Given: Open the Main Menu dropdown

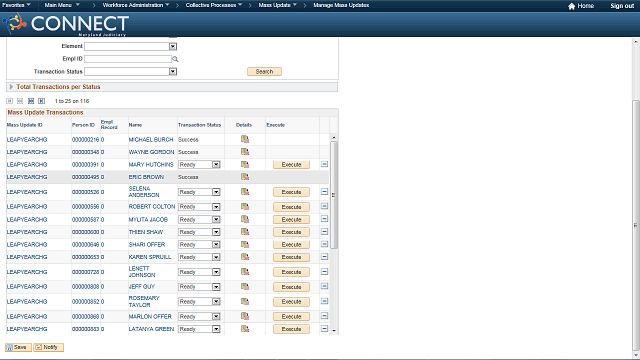Looking at the screenshot, I should tap(62, 5).
